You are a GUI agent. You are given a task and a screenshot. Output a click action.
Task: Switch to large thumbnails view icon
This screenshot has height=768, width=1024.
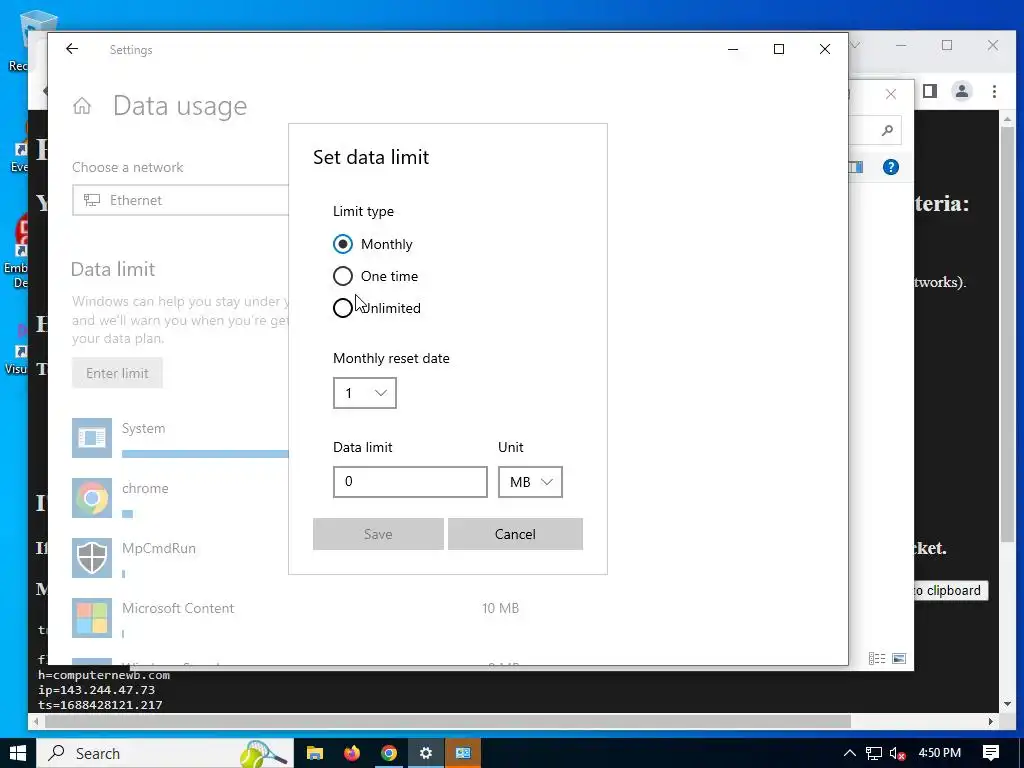tap(899, 658)
